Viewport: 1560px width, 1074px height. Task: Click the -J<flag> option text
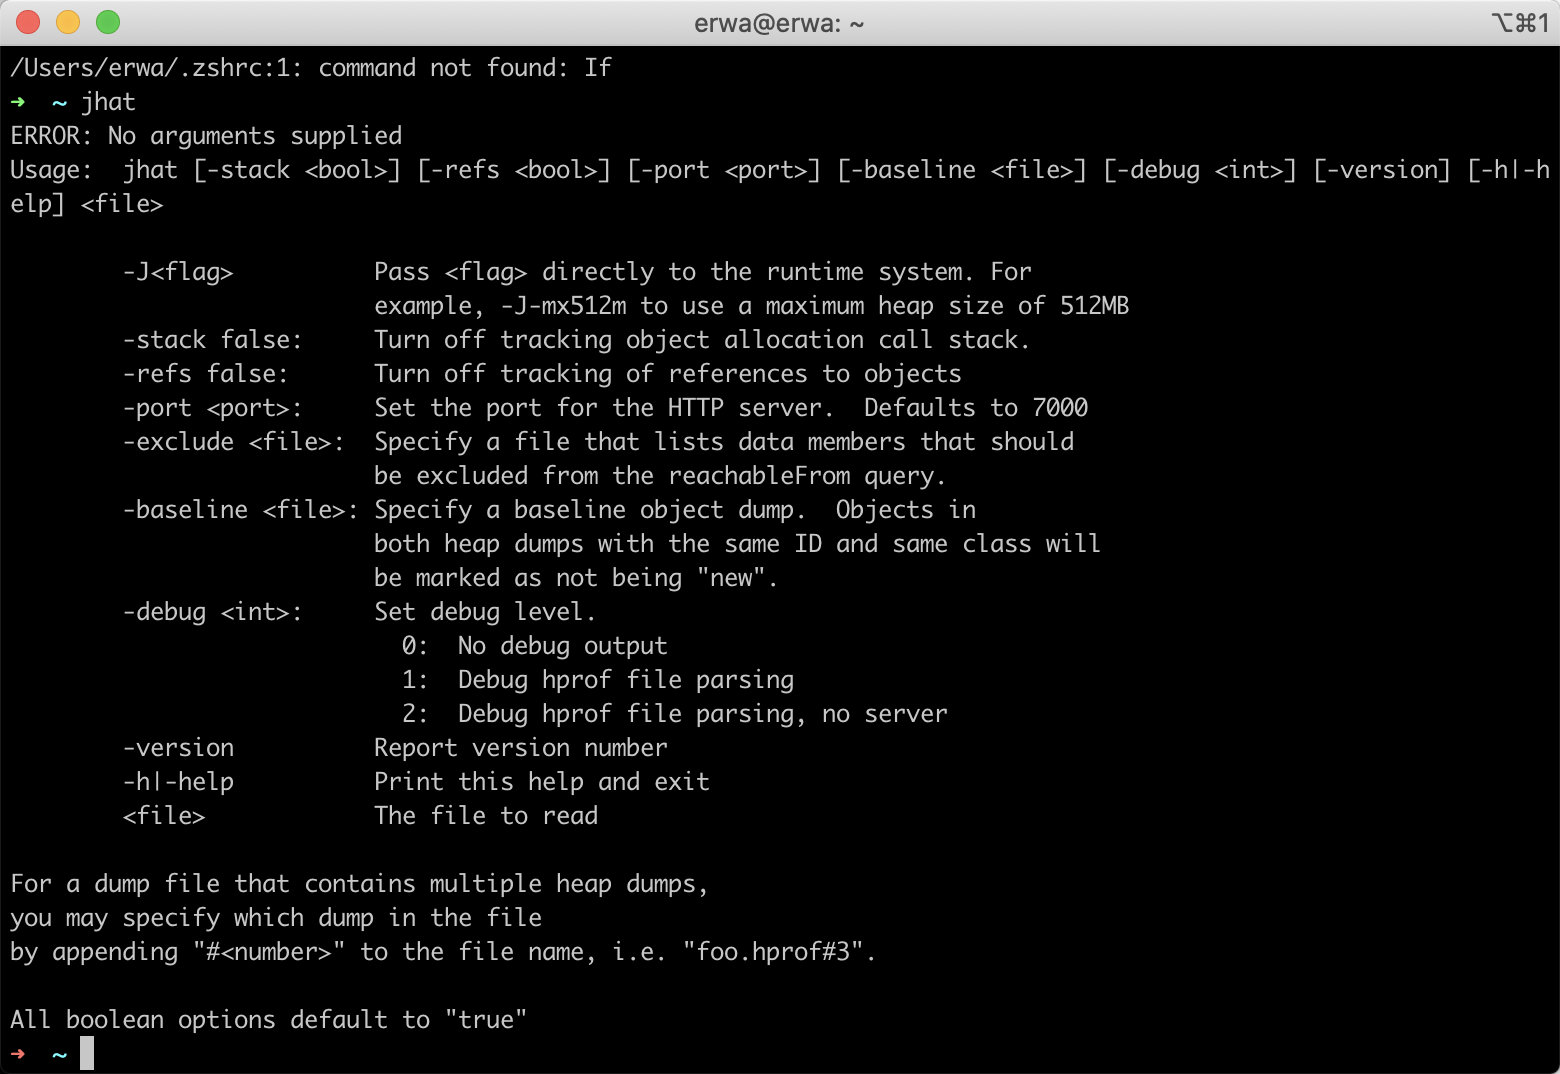click(178, 272)
